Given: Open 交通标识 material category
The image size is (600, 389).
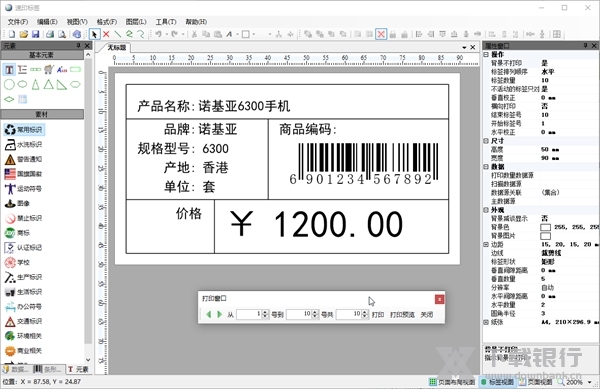Looking at the screenshot, I should [x=23, y=321].
